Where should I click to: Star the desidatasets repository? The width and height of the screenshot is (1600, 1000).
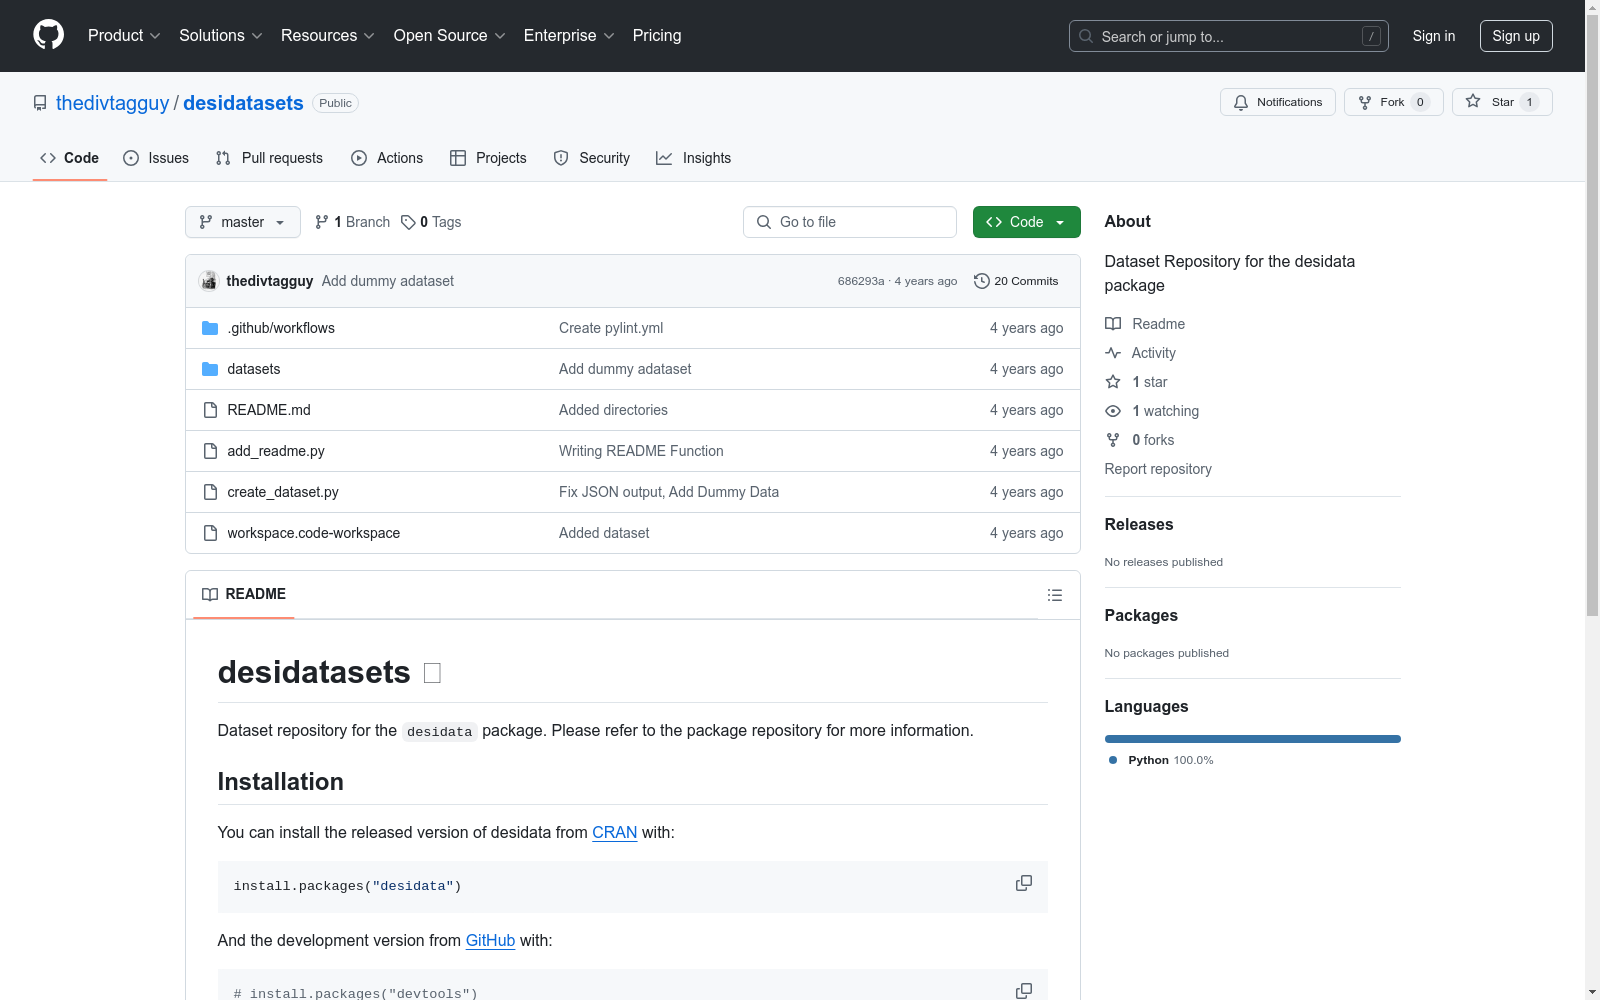tap(1501, 102)
